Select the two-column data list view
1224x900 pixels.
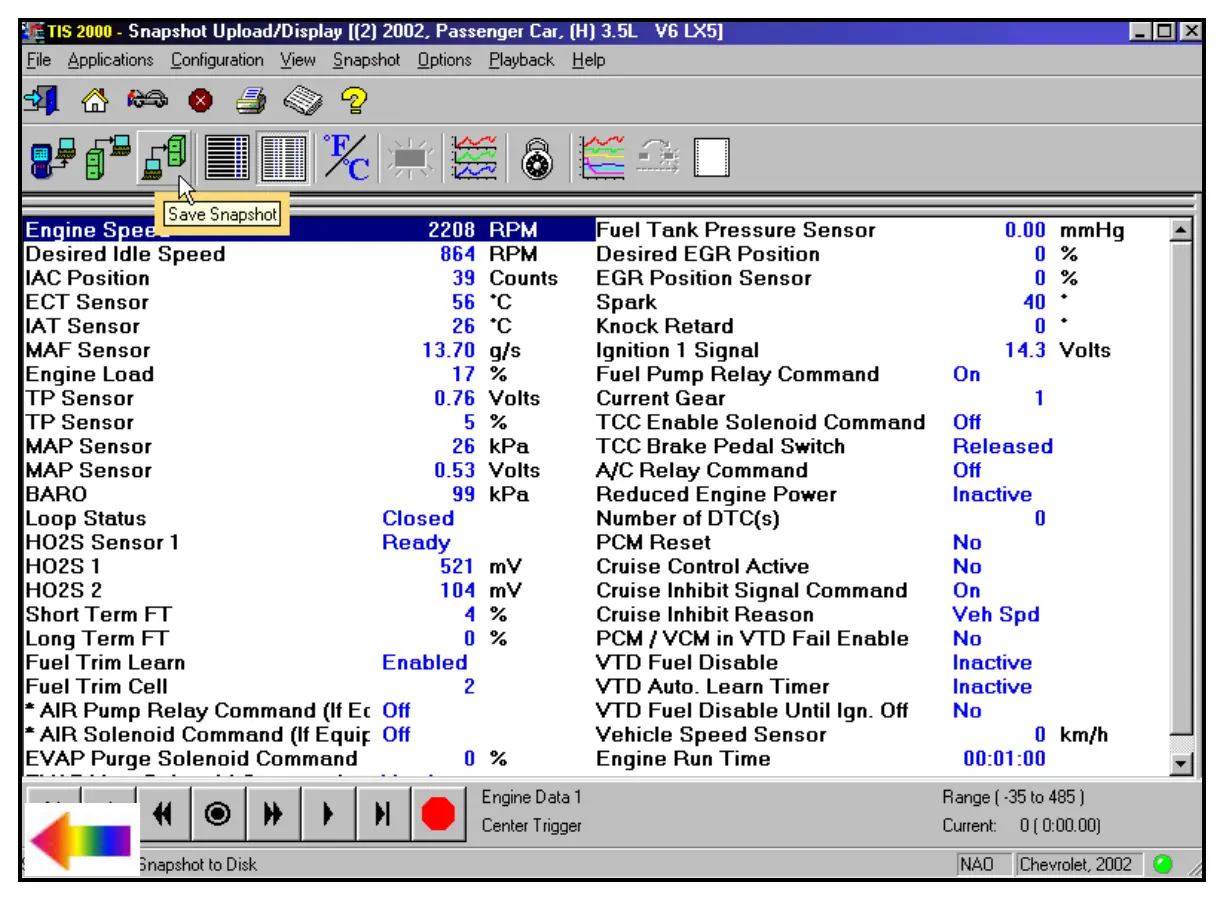(283, 158)
